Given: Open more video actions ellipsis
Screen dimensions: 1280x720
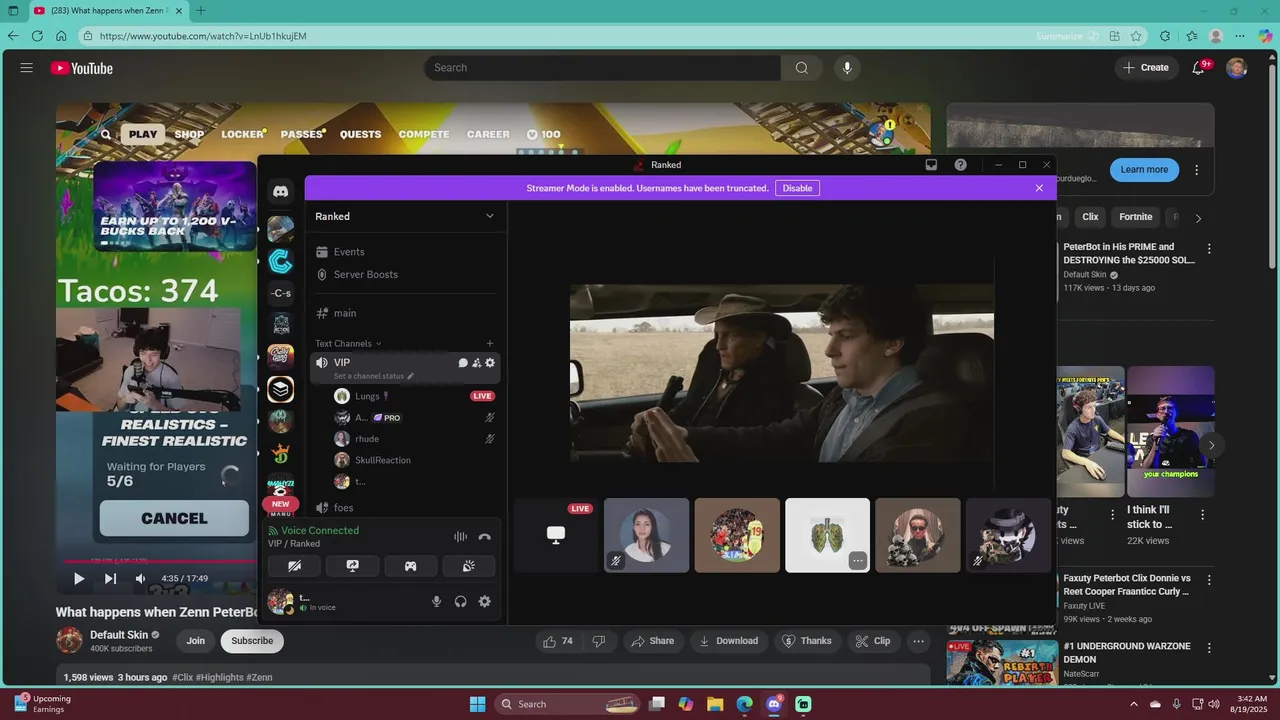Looking at the screenshot, I should (918, 641).
